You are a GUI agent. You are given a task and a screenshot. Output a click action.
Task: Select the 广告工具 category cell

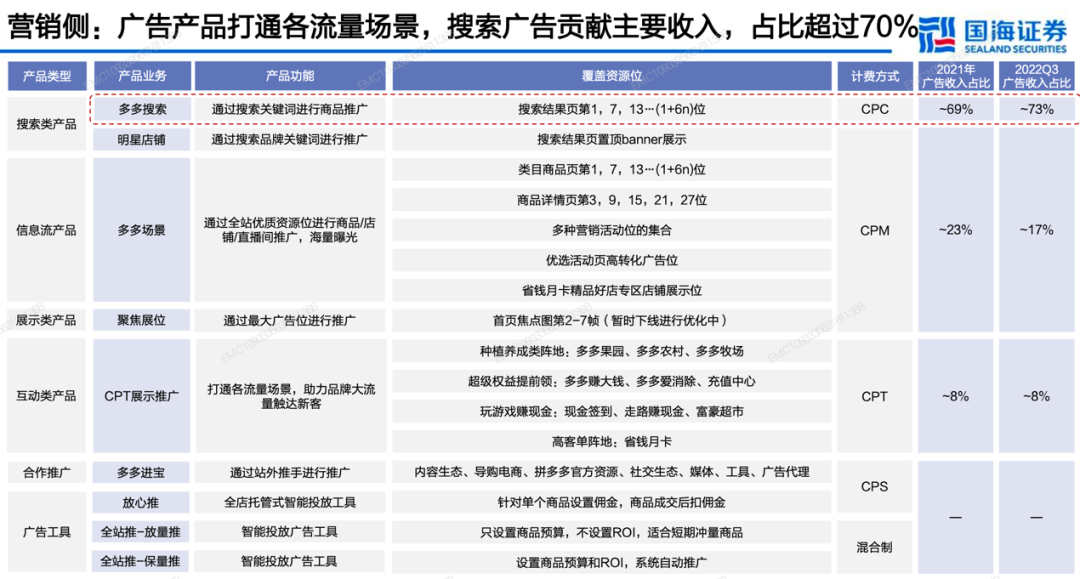[47, 531]
